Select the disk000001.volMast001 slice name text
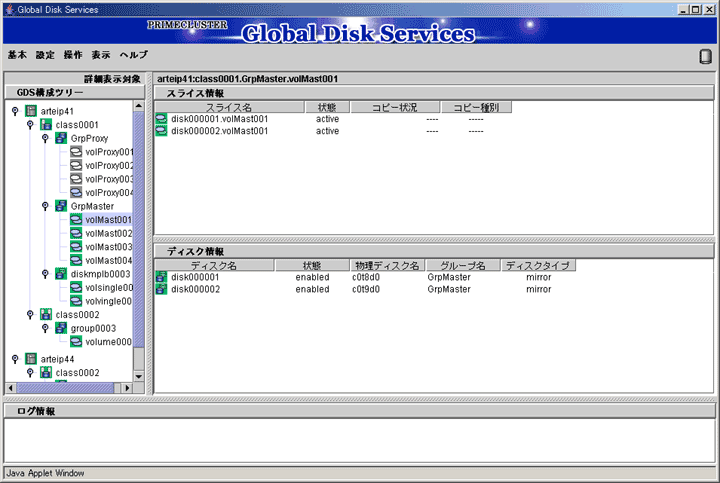The width and height of the screenshot is (720, 483). (x=219, y=119)
